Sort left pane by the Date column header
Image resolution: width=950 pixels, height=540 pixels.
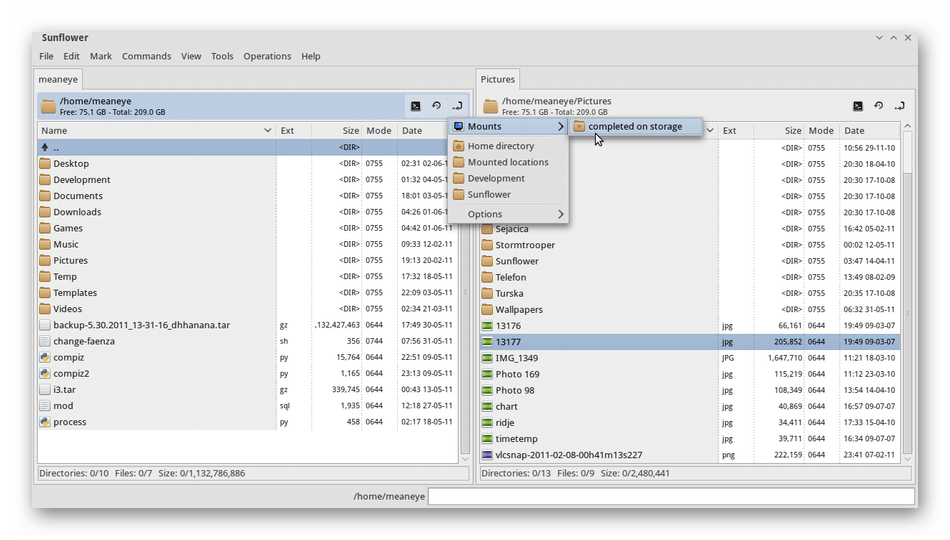tap(412, 131)
